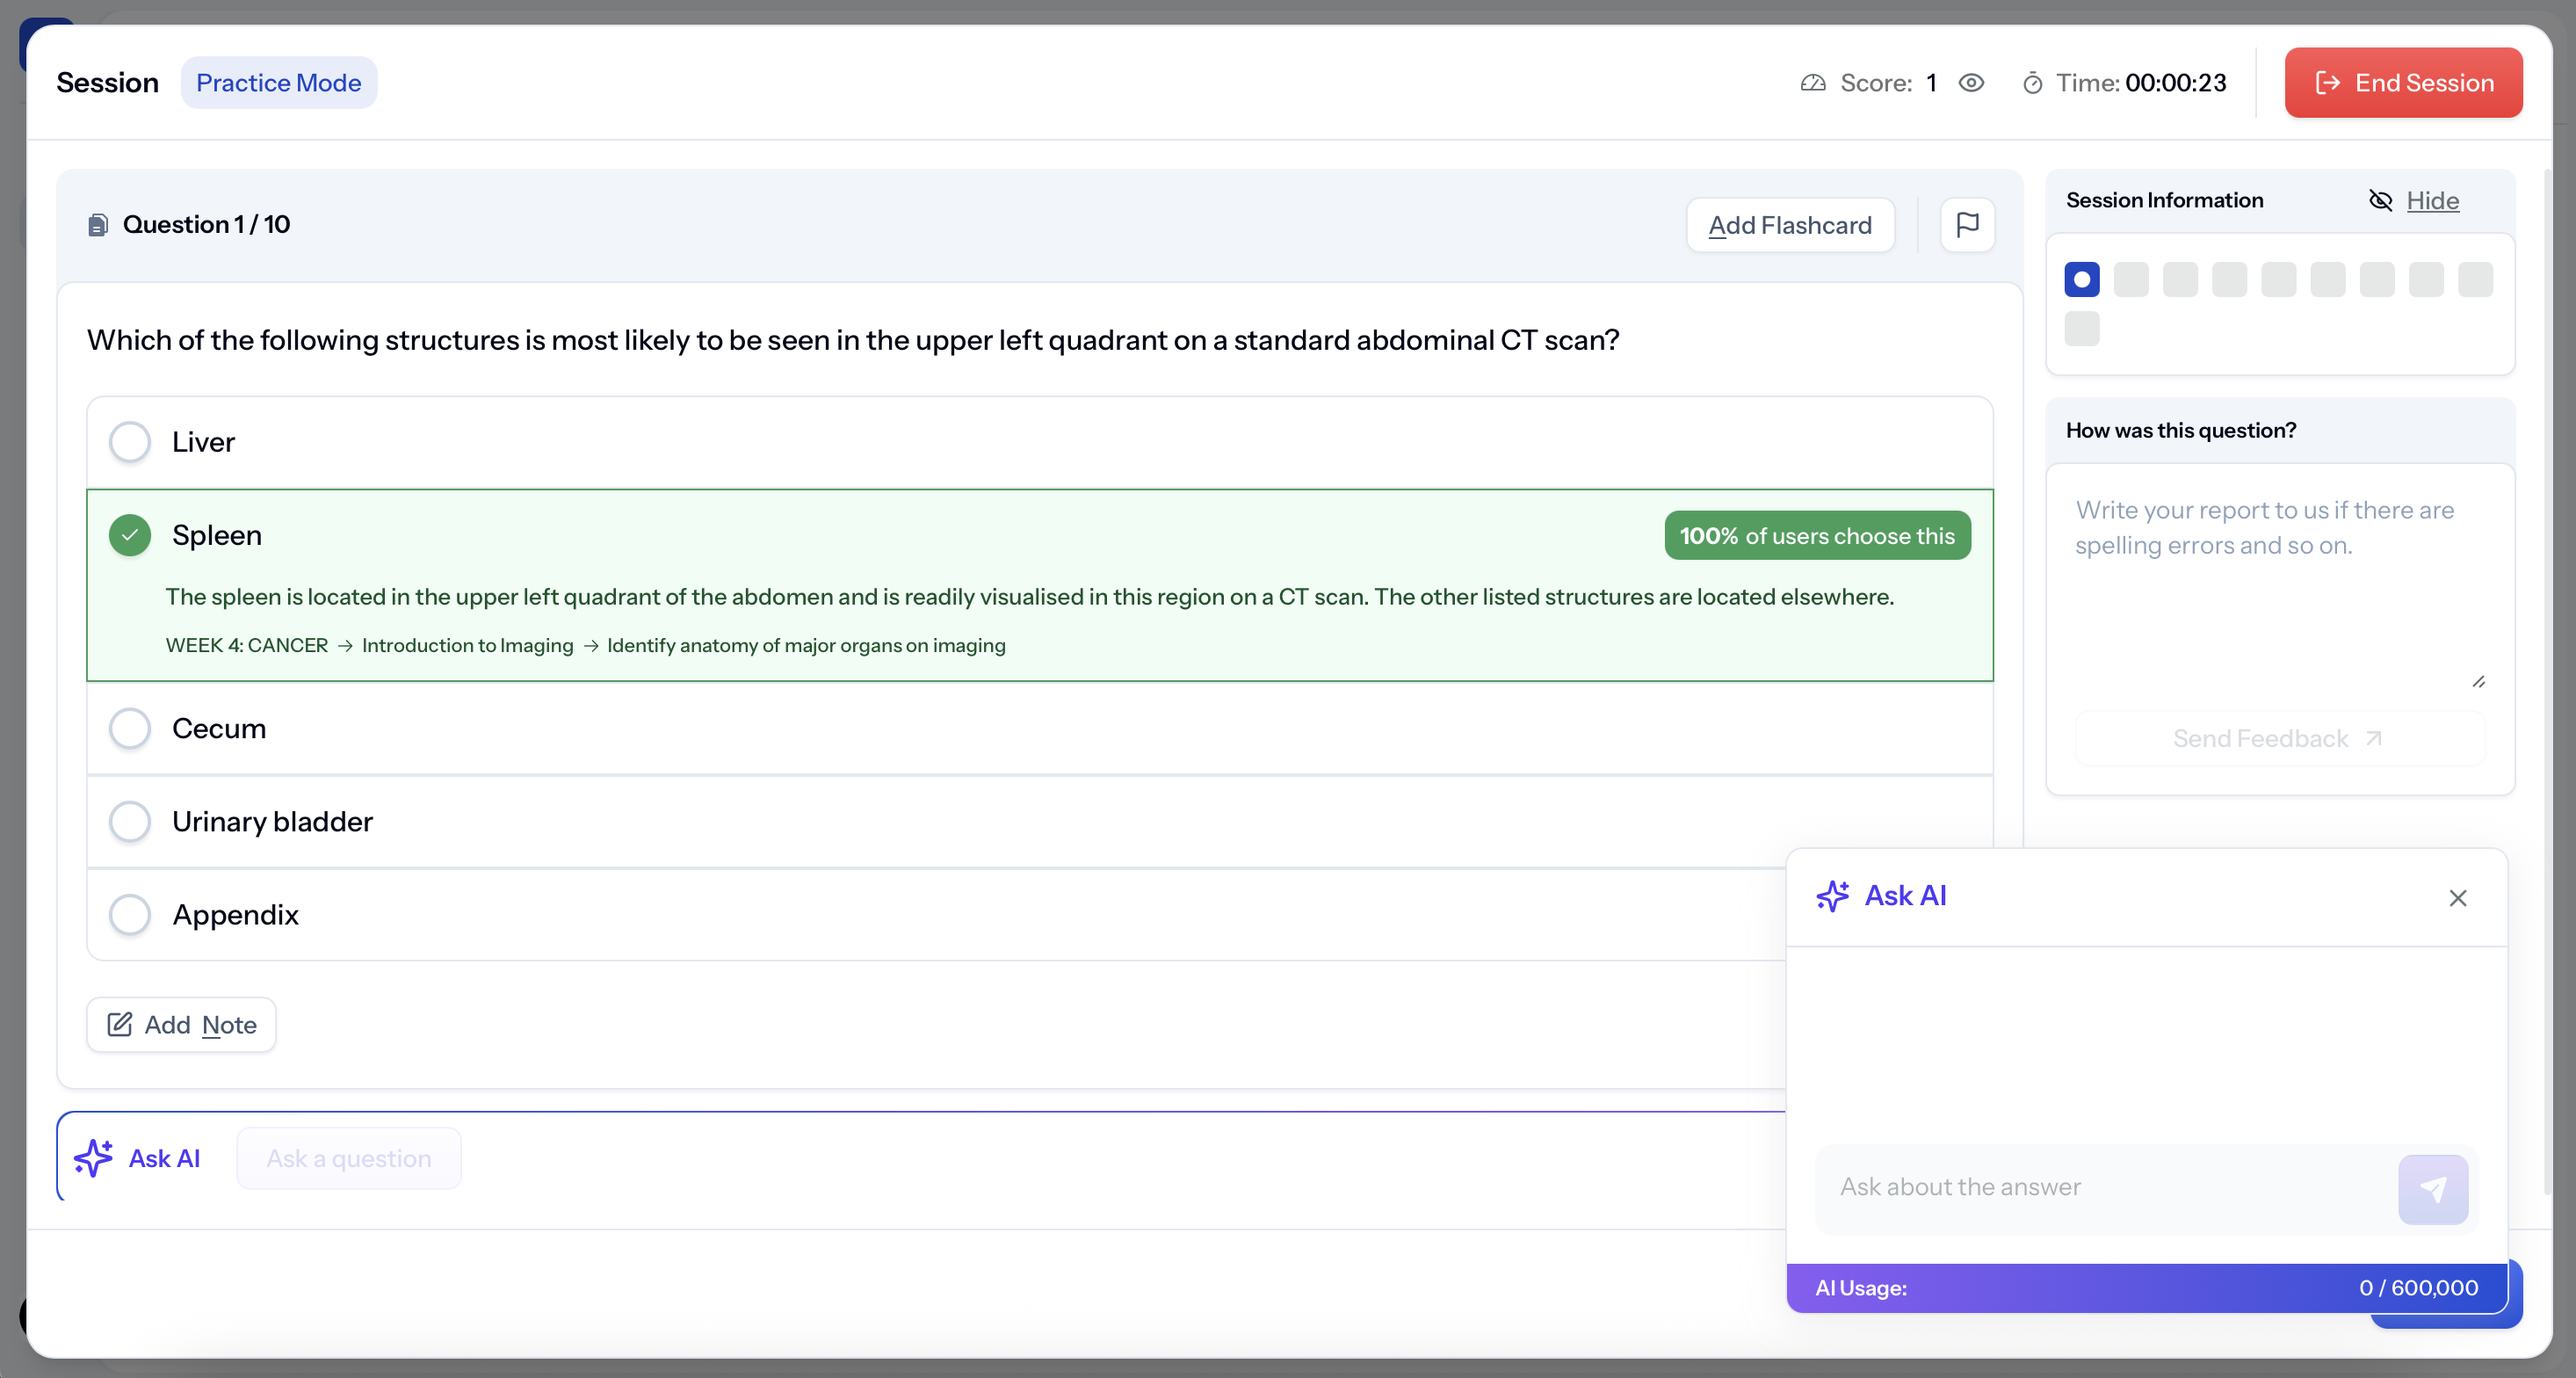Viewport: 2576px width, 1378px height.
Task: Click the Ask AI sparkle icon at bottom
Action: point(94,1158)
